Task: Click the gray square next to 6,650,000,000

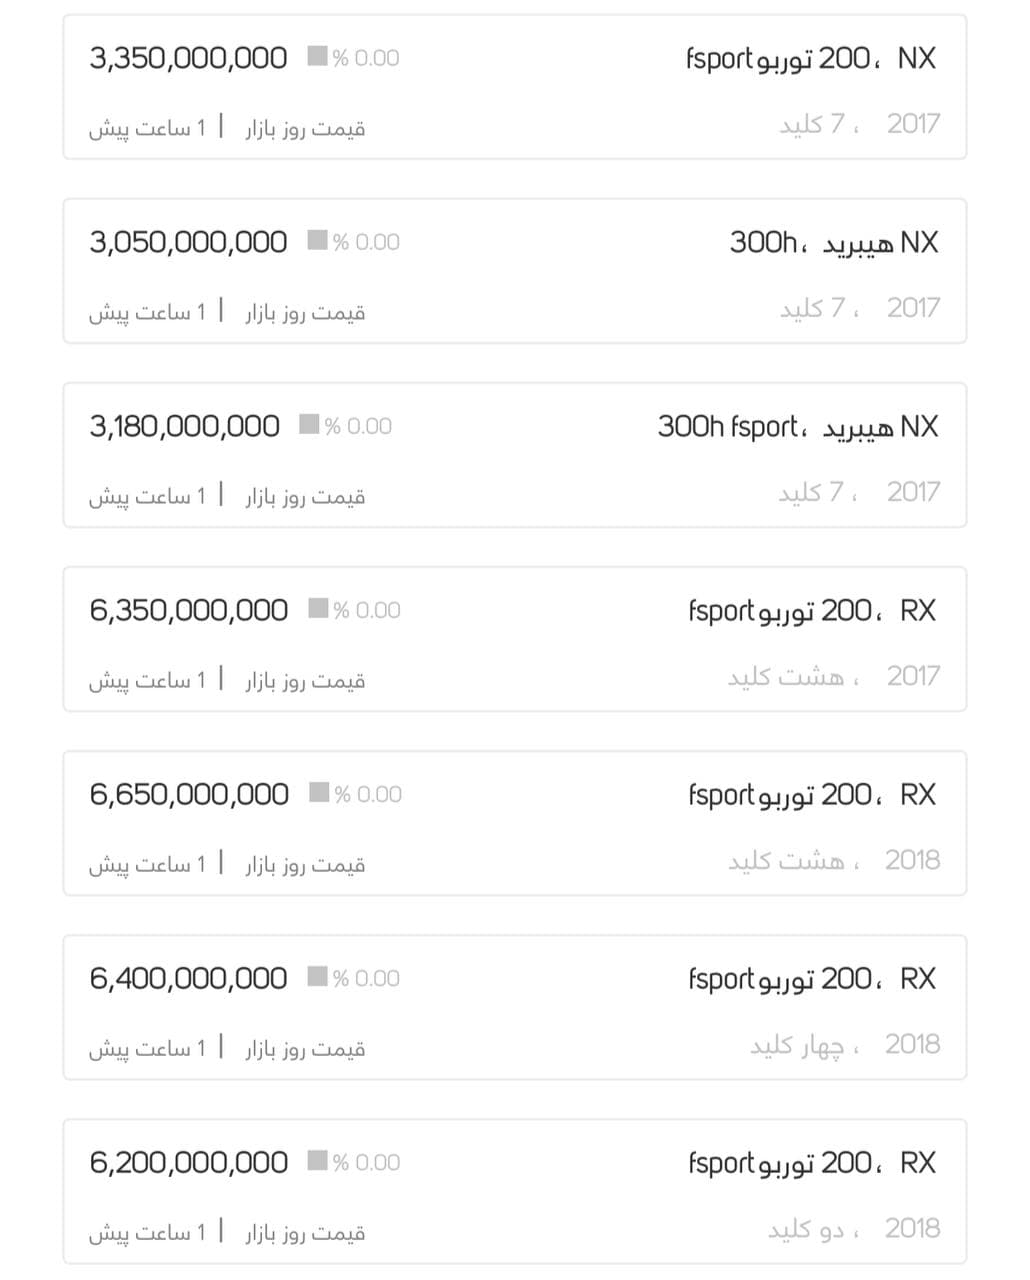Action: click(320, 793)
